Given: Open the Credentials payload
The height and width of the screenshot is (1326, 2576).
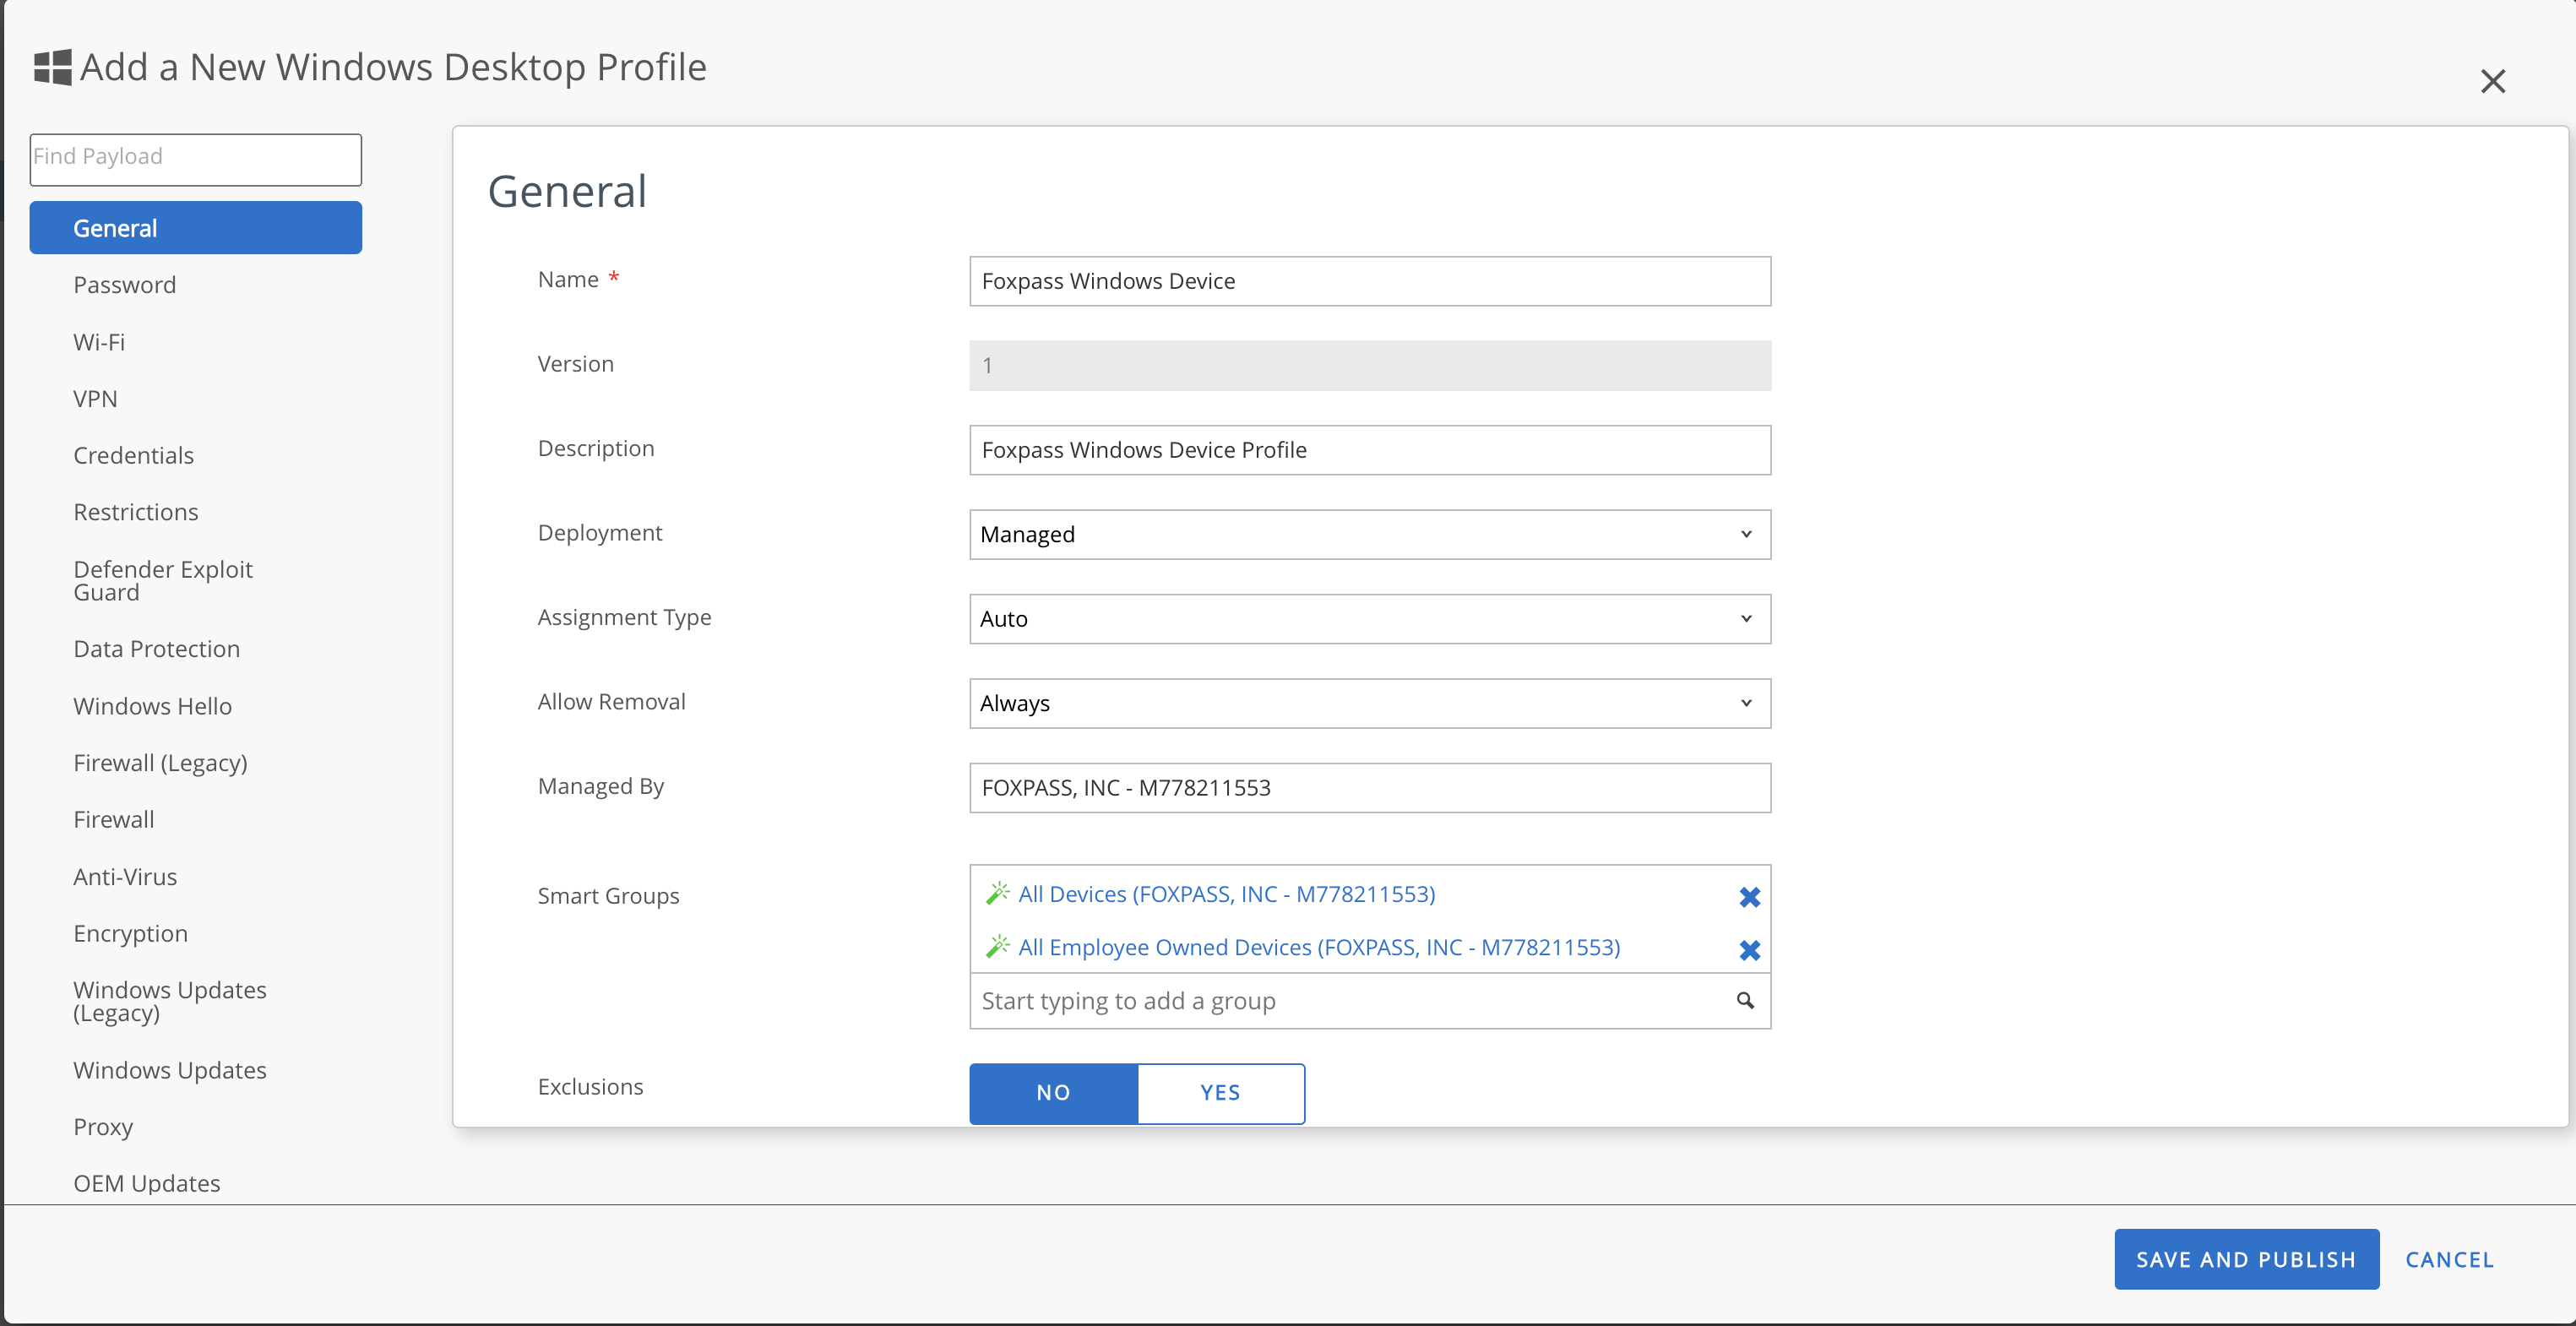Looking at the screenshot, I should click(x=133, y=456).
